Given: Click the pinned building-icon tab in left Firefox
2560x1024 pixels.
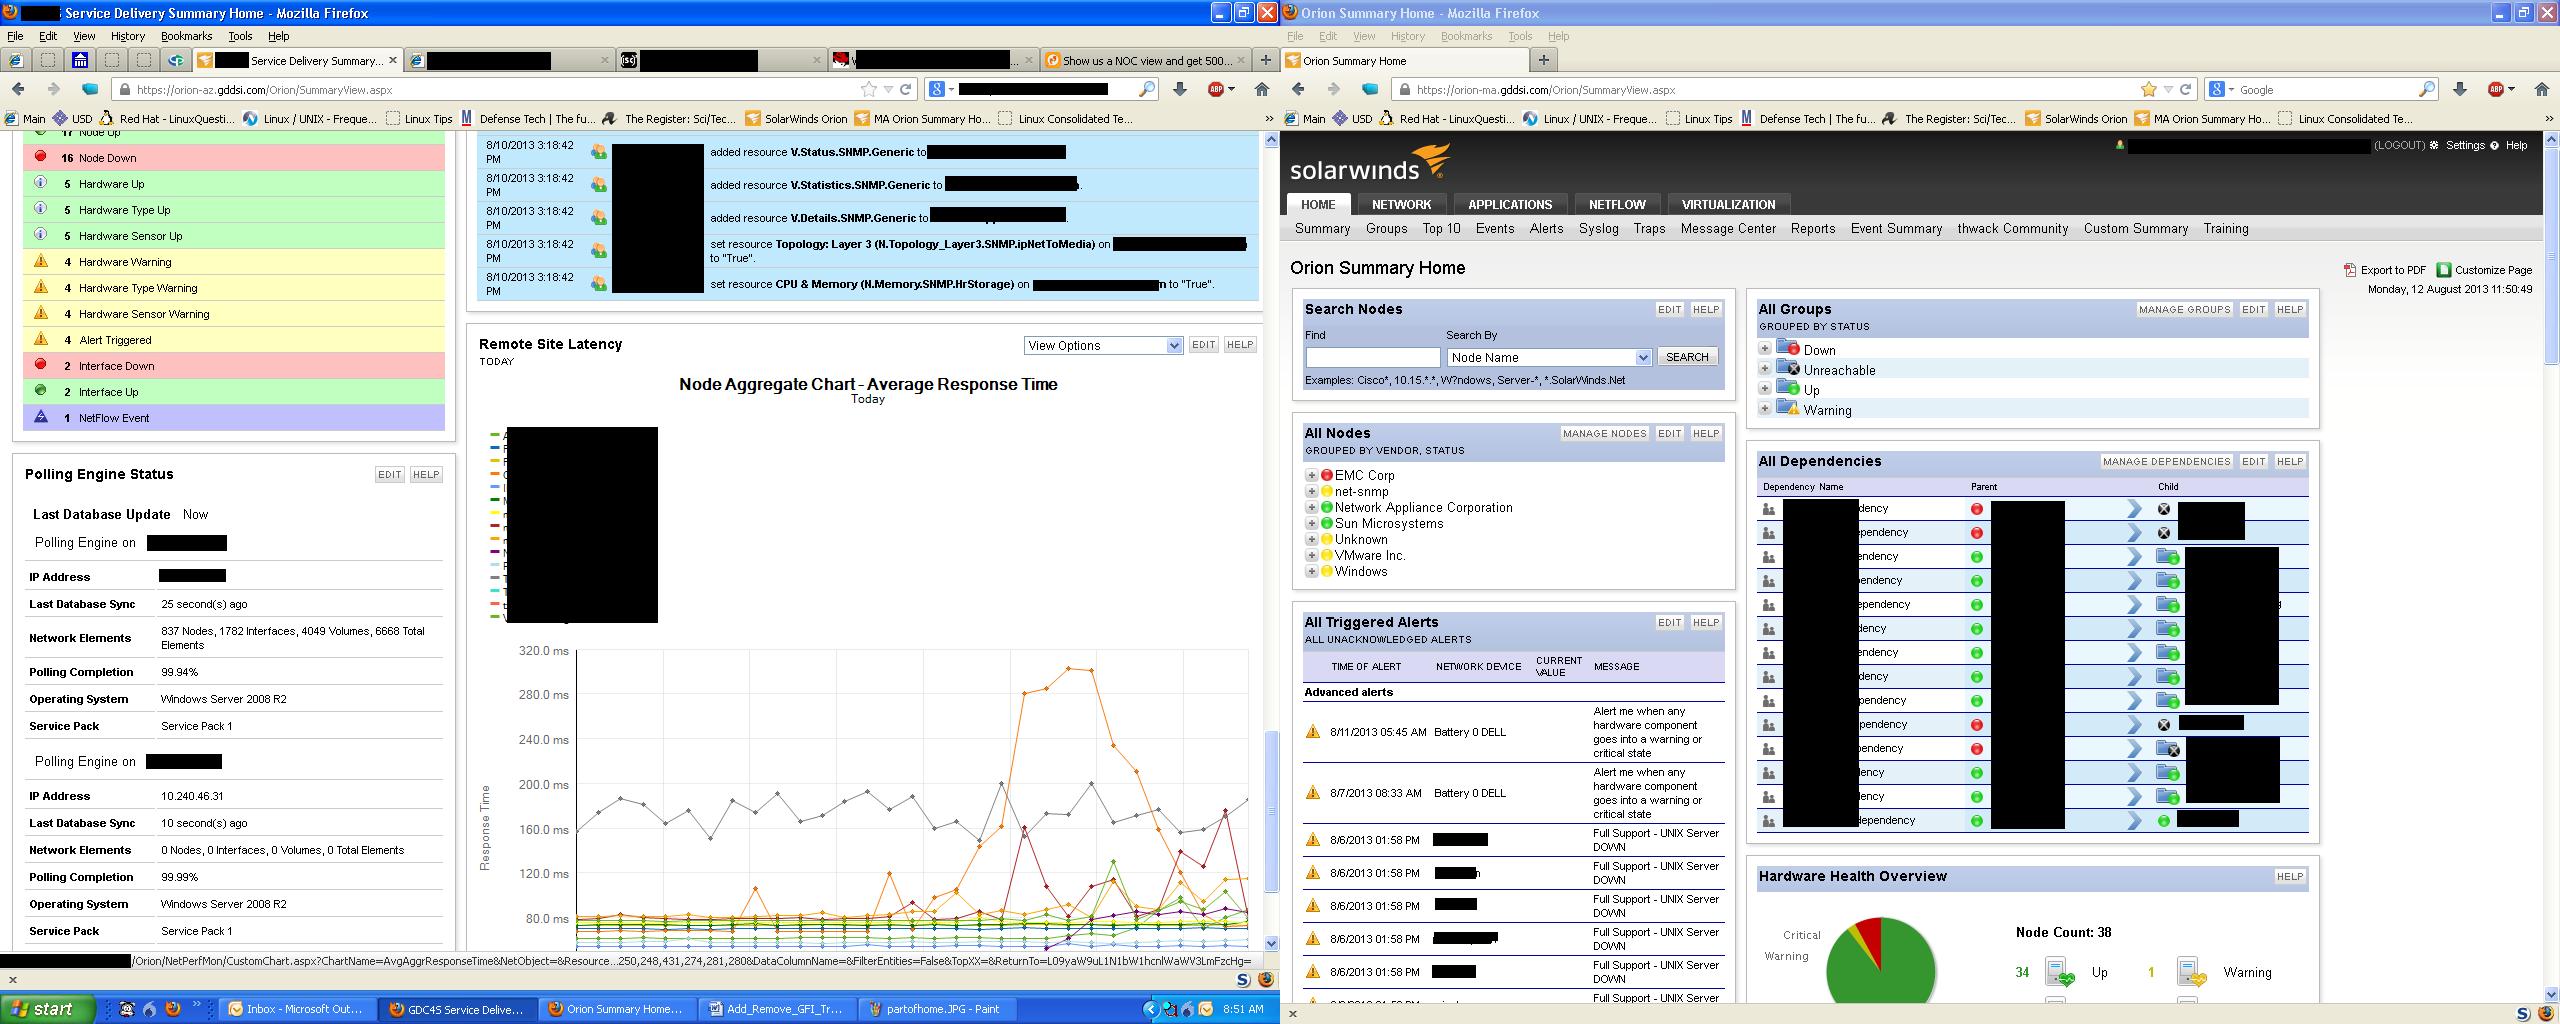Looking at the screenshot, I should [x=80, y=60].
